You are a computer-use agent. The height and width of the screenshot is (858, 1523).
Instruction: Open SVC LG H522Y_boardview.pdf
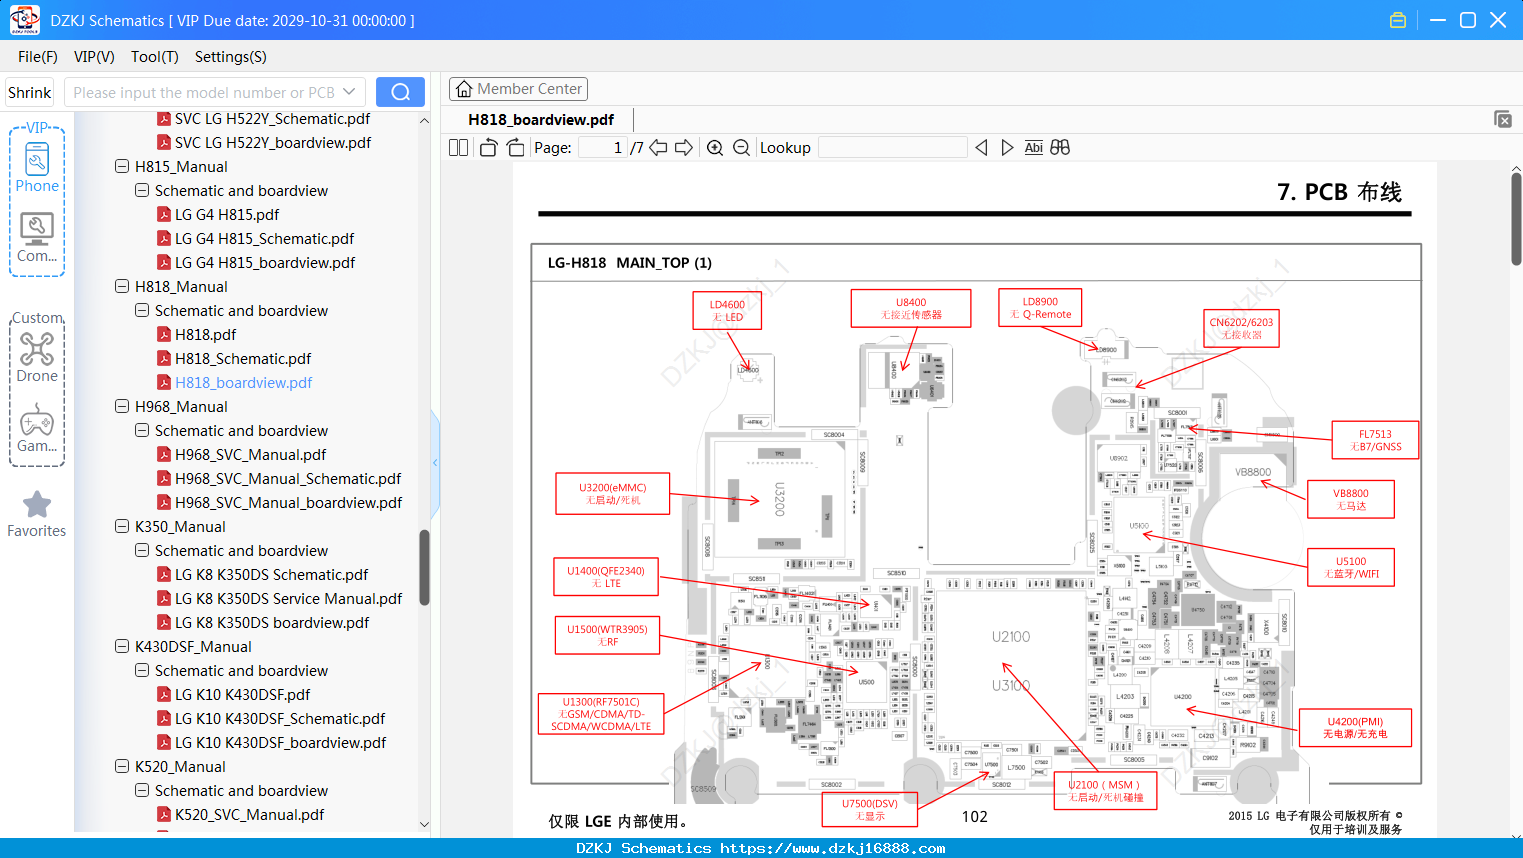(273, 142)
